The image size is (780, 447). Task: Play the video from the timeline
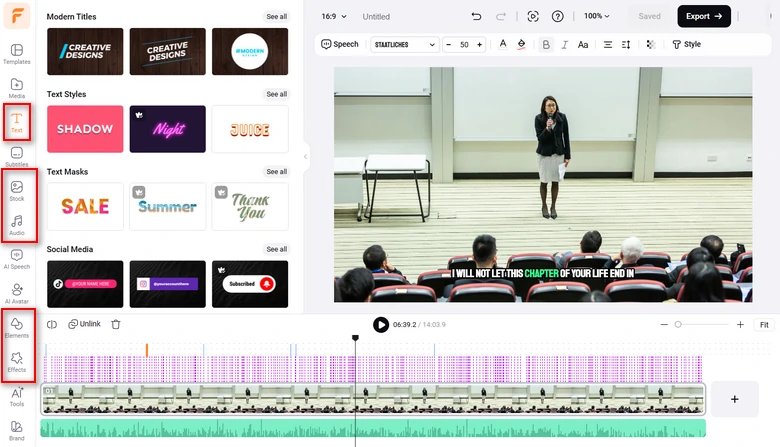(381, 325)
